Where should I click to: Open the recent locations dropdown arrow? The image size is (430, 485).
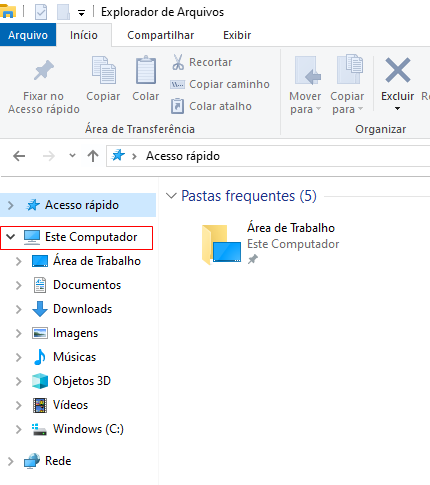click(72, 155)
